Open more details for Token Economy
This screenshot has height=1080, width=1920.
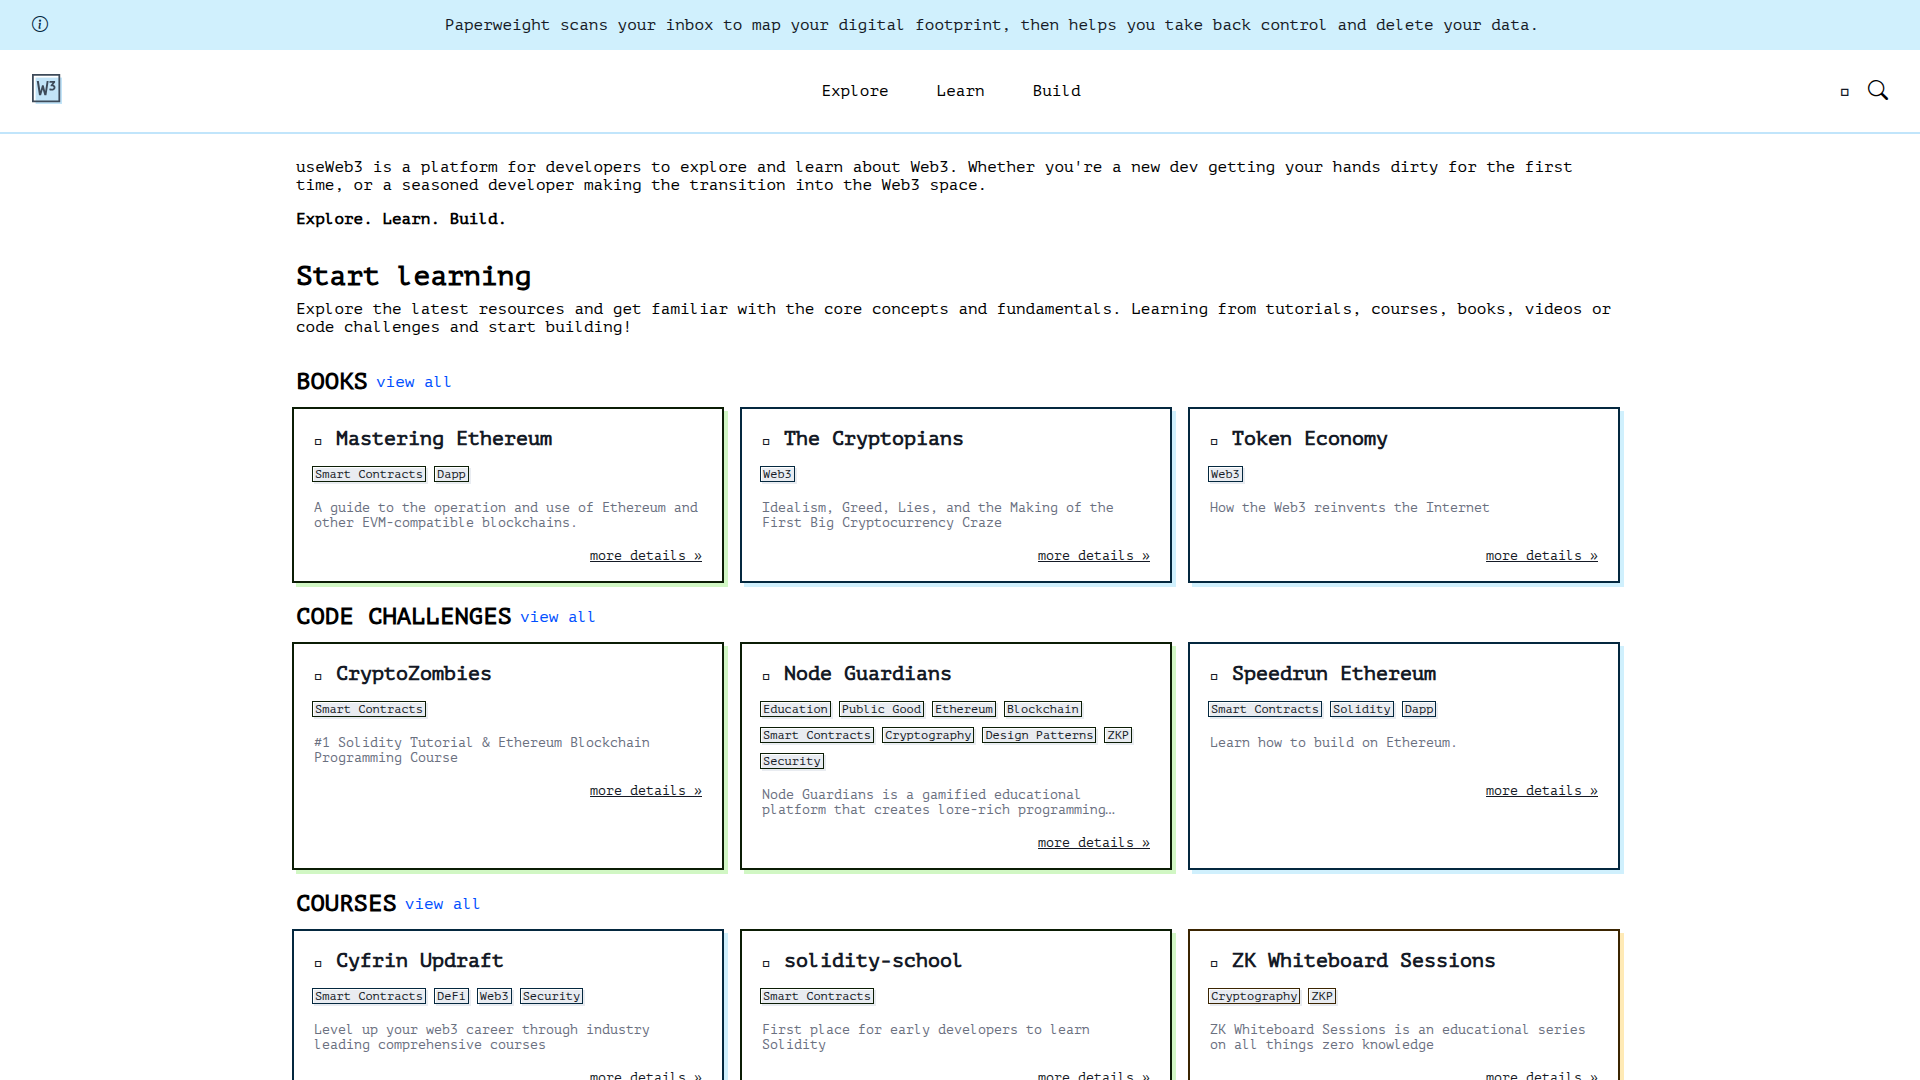coord(1541,556)
